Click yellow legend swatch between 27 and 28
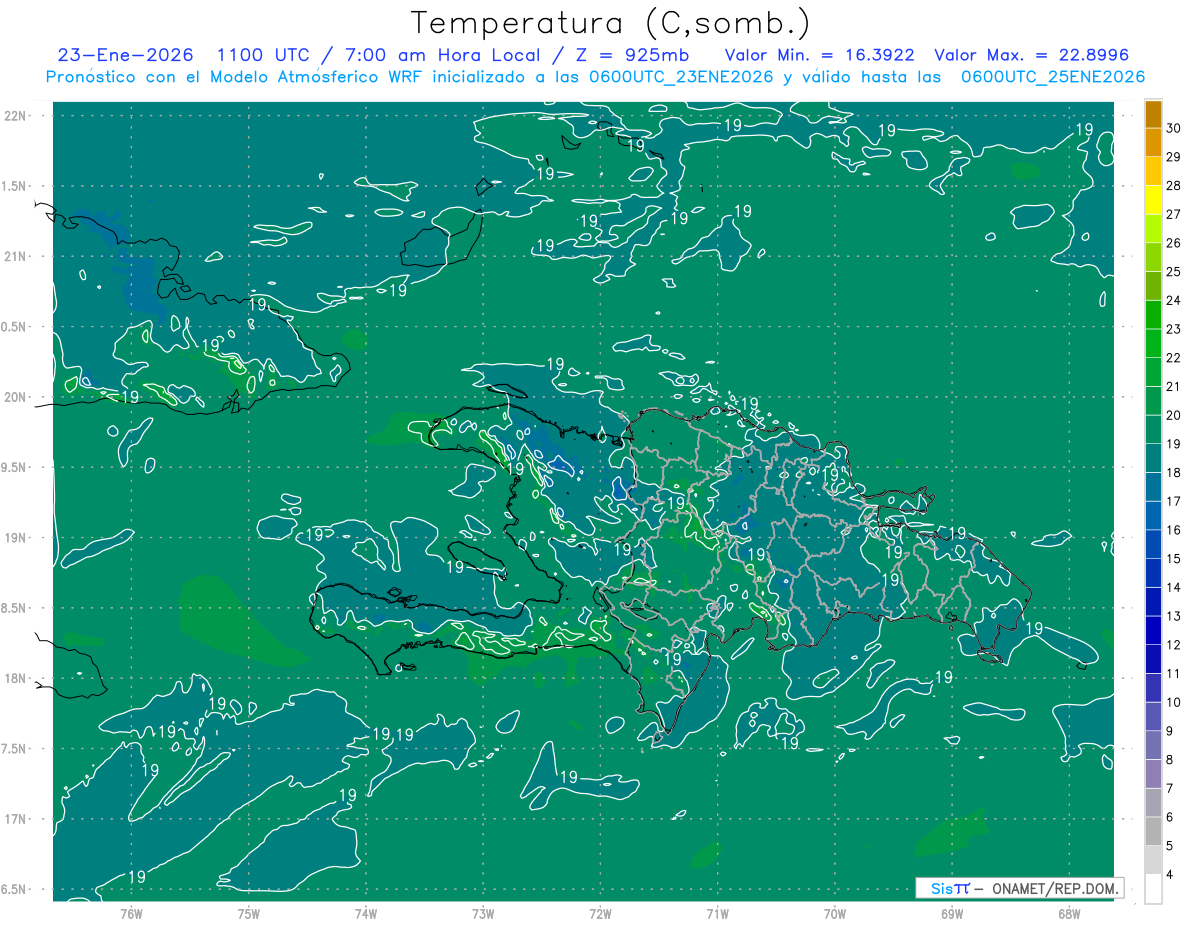 point(1153,201)
